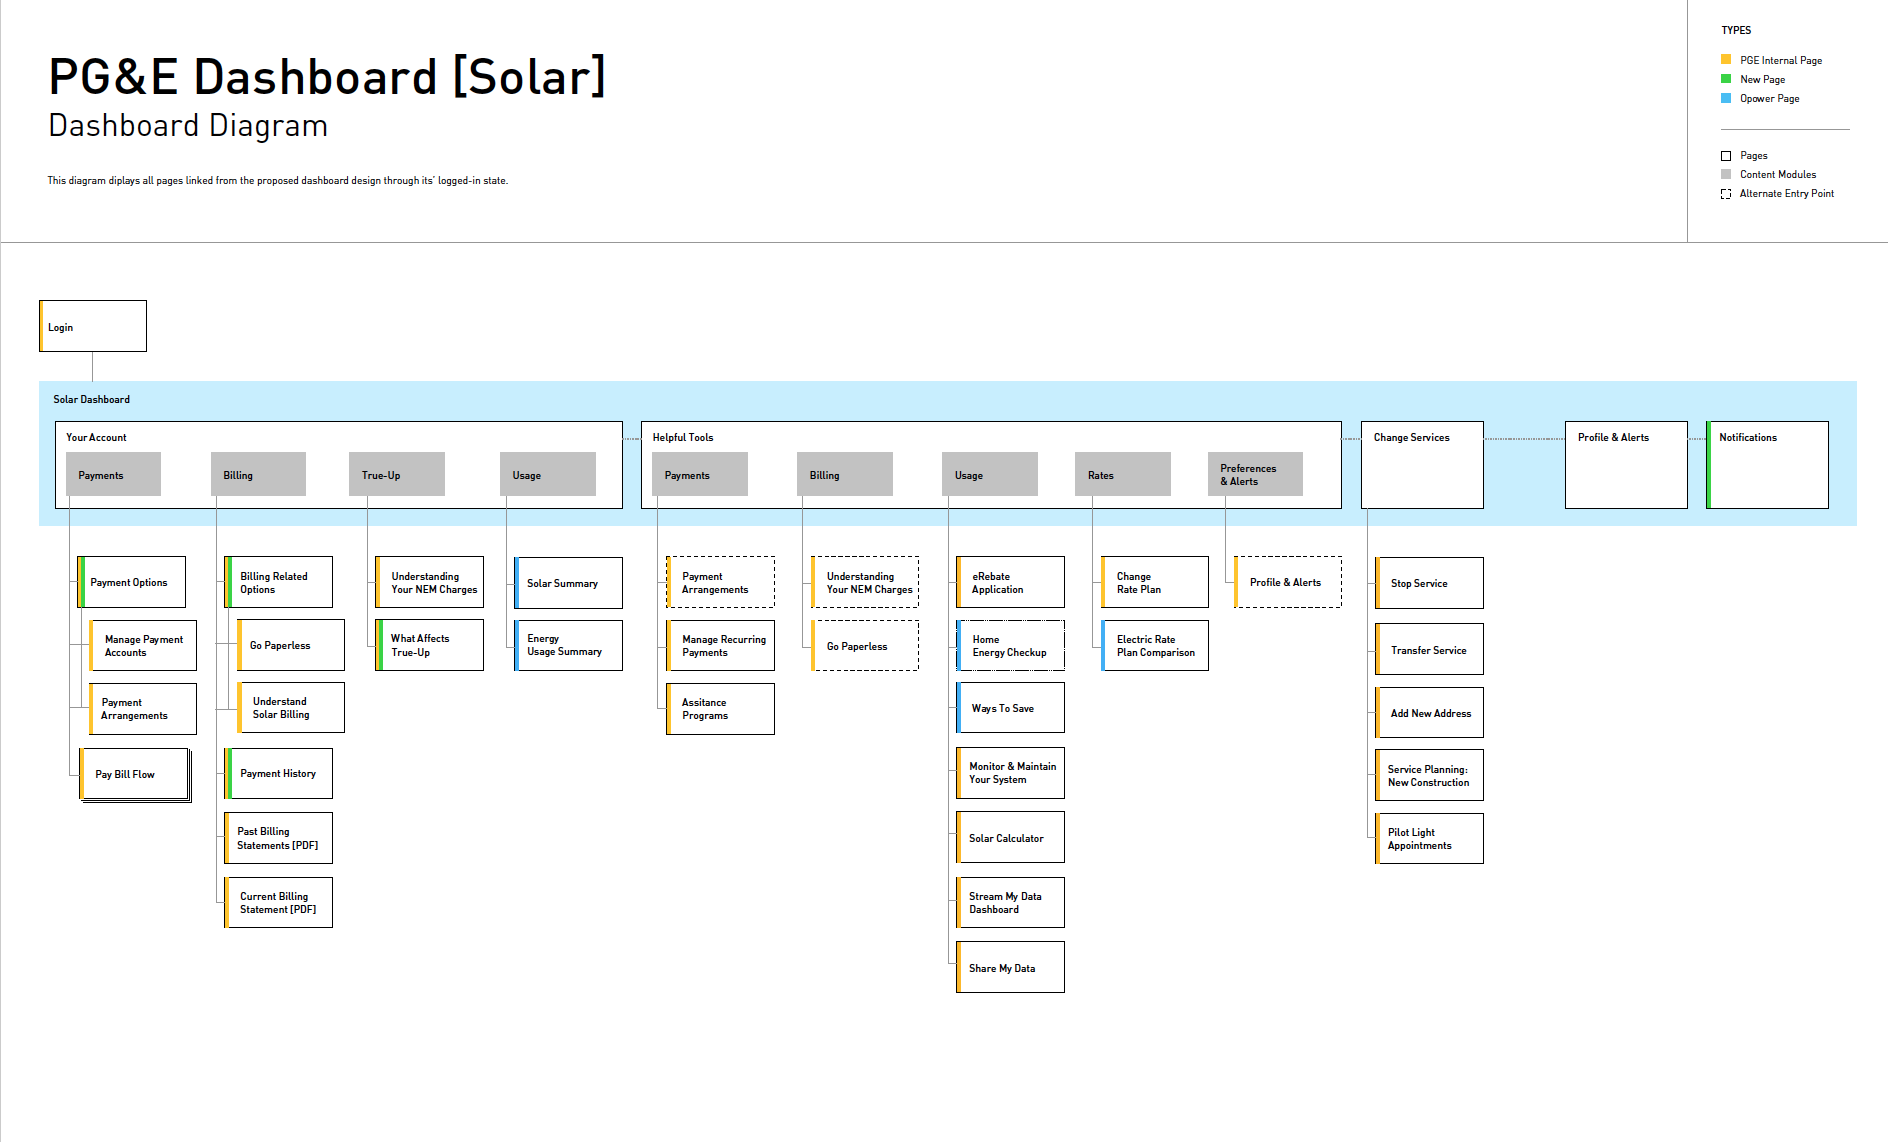Click the Dashboard Diagram subtitle

[188, 126]
